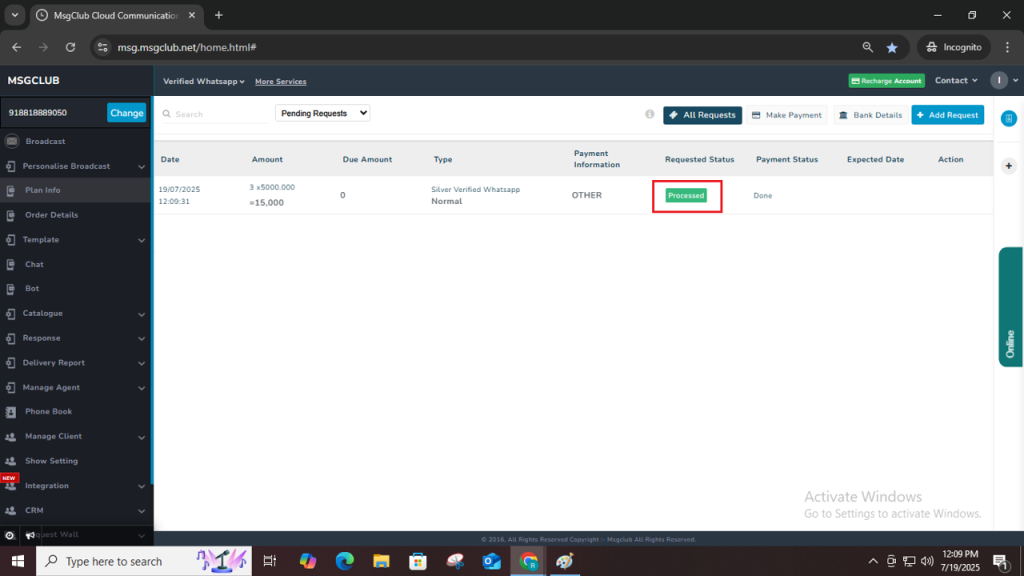Reload the page with refresh icon
The image size is (1024, 576).
[x=71, y=47]
